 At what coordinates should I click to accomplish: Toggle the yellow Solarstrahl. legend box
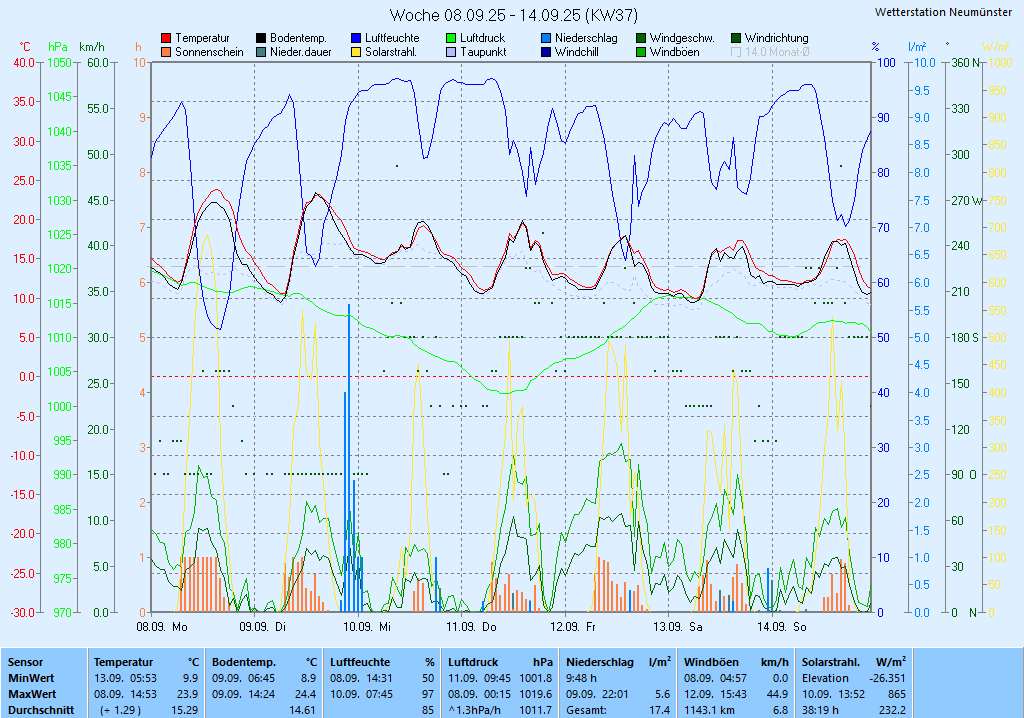click(x=356, y=52)
